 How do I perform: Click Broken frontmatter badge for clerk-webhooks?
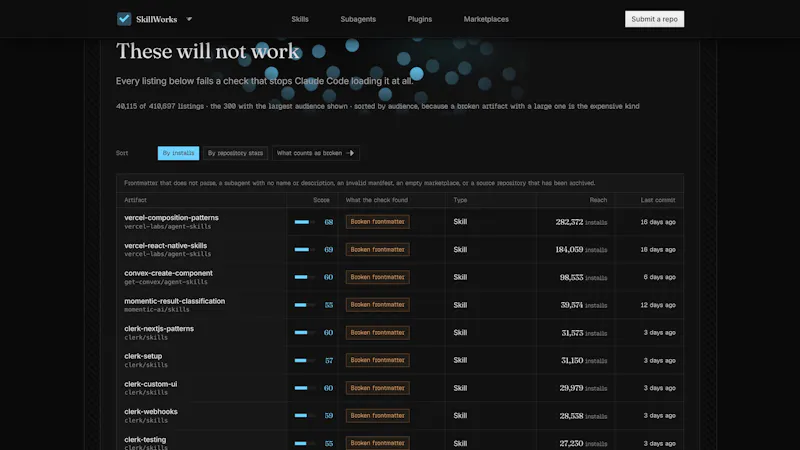coord(378,415)
